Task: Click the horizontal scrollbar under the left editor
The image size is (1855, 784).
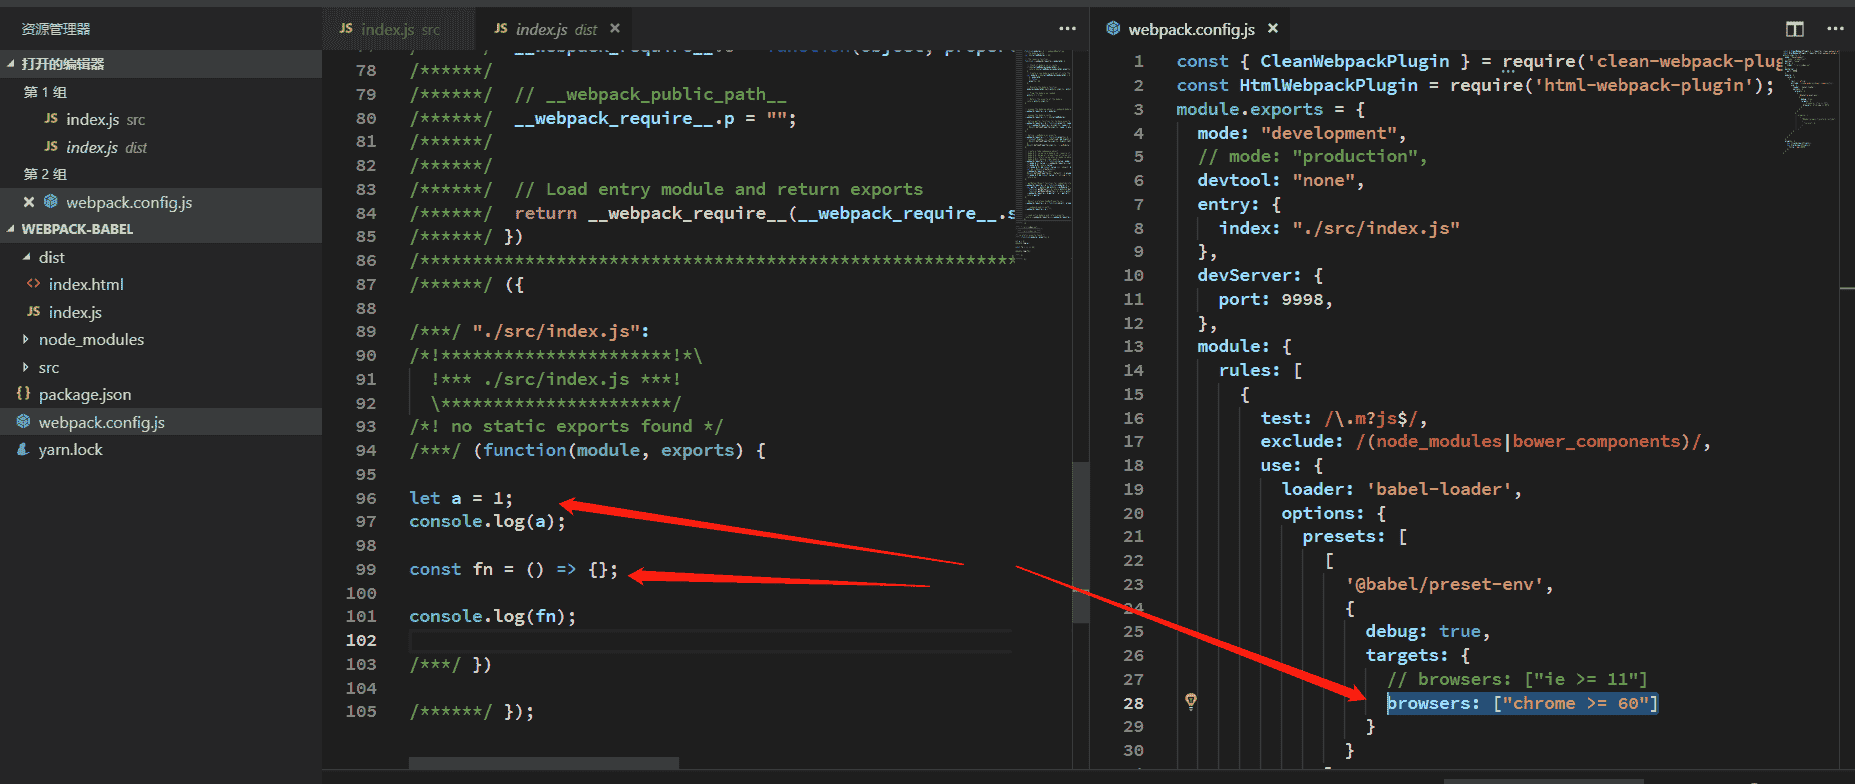Action: pos(543,763)
